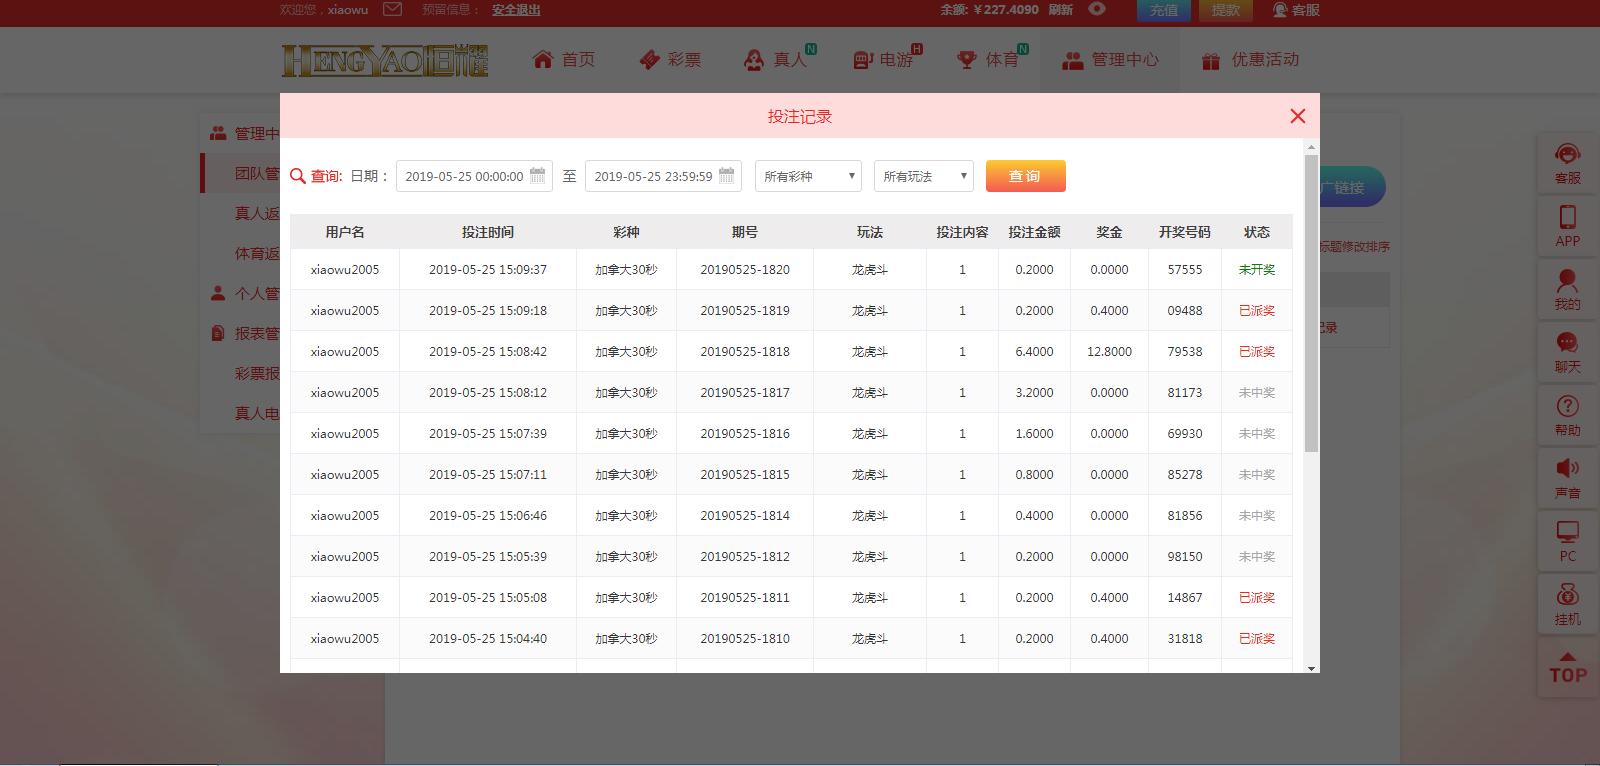Click the start date input field
This screenshot has width=1600, height=766.
tap(474, 176)
